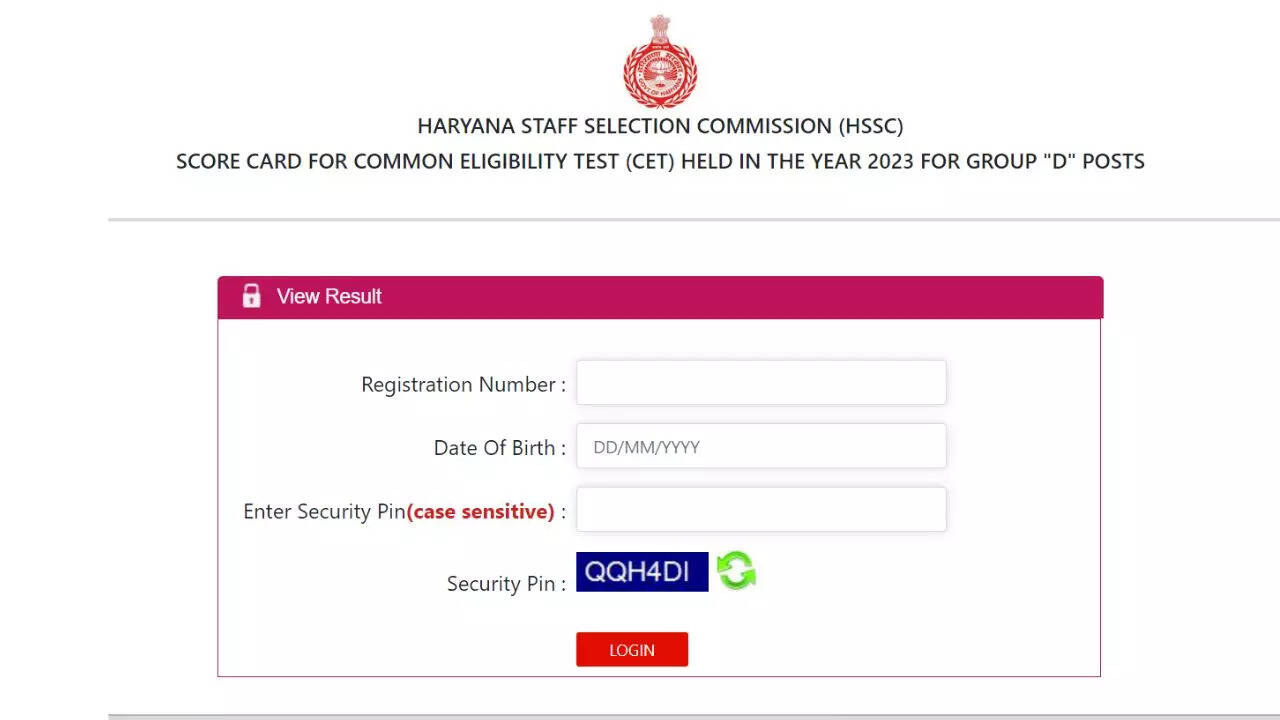
Task: Click the Date Of Birth DD/MM/YYYY field
Action: point(761,446)
